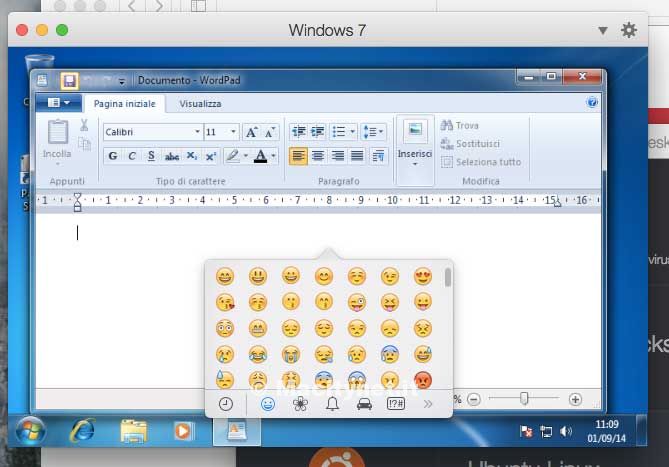
Task: Select the symbols emoji category
Action: [x=396, y=403]
